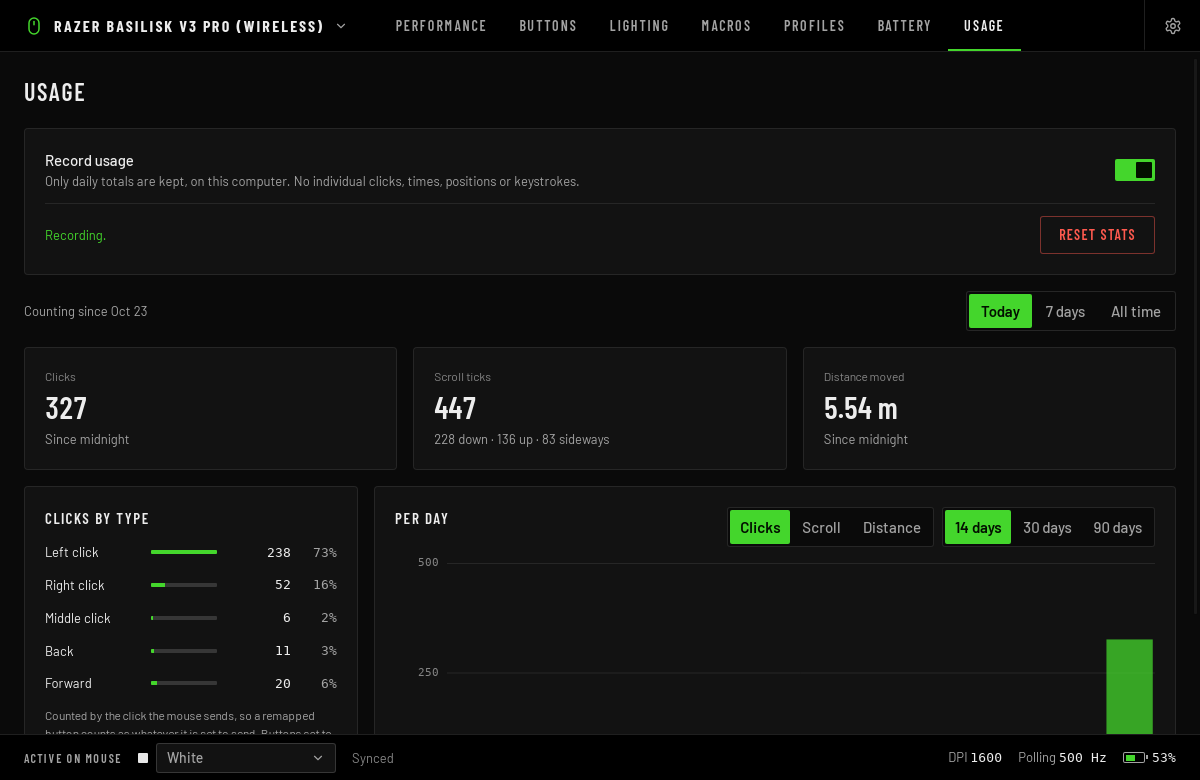The width and height of the screenshot is (1200, 780).
Task: Click 'Counting since Oct 23' text
Action: 85,311
